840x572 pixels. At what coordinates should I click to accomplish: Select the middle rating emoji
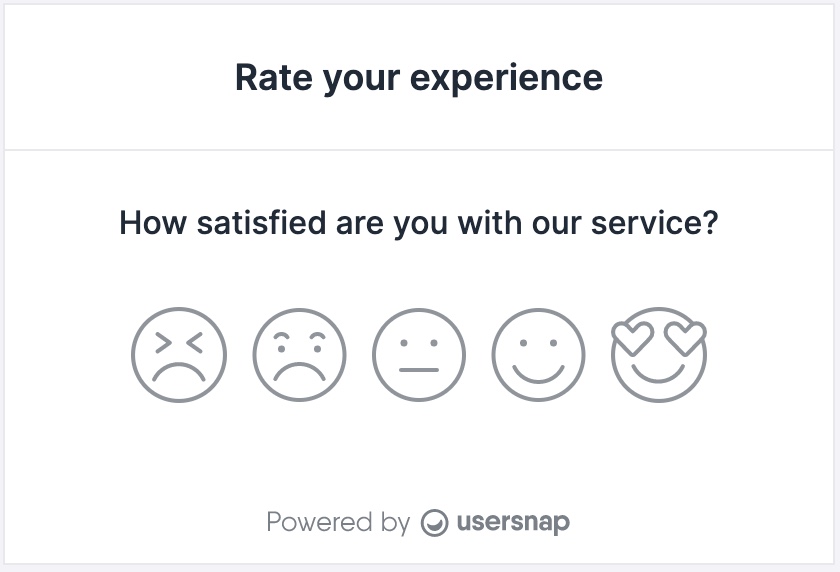click(419, 355)
